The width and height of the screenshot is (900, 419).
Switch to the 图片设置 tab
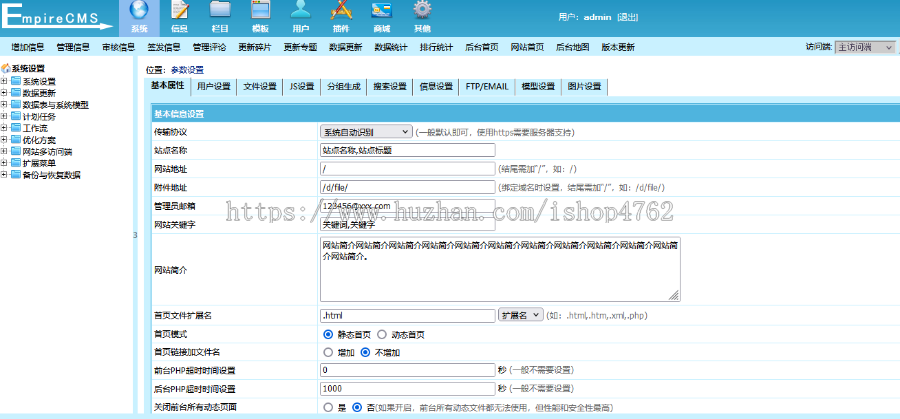(584, 87)
